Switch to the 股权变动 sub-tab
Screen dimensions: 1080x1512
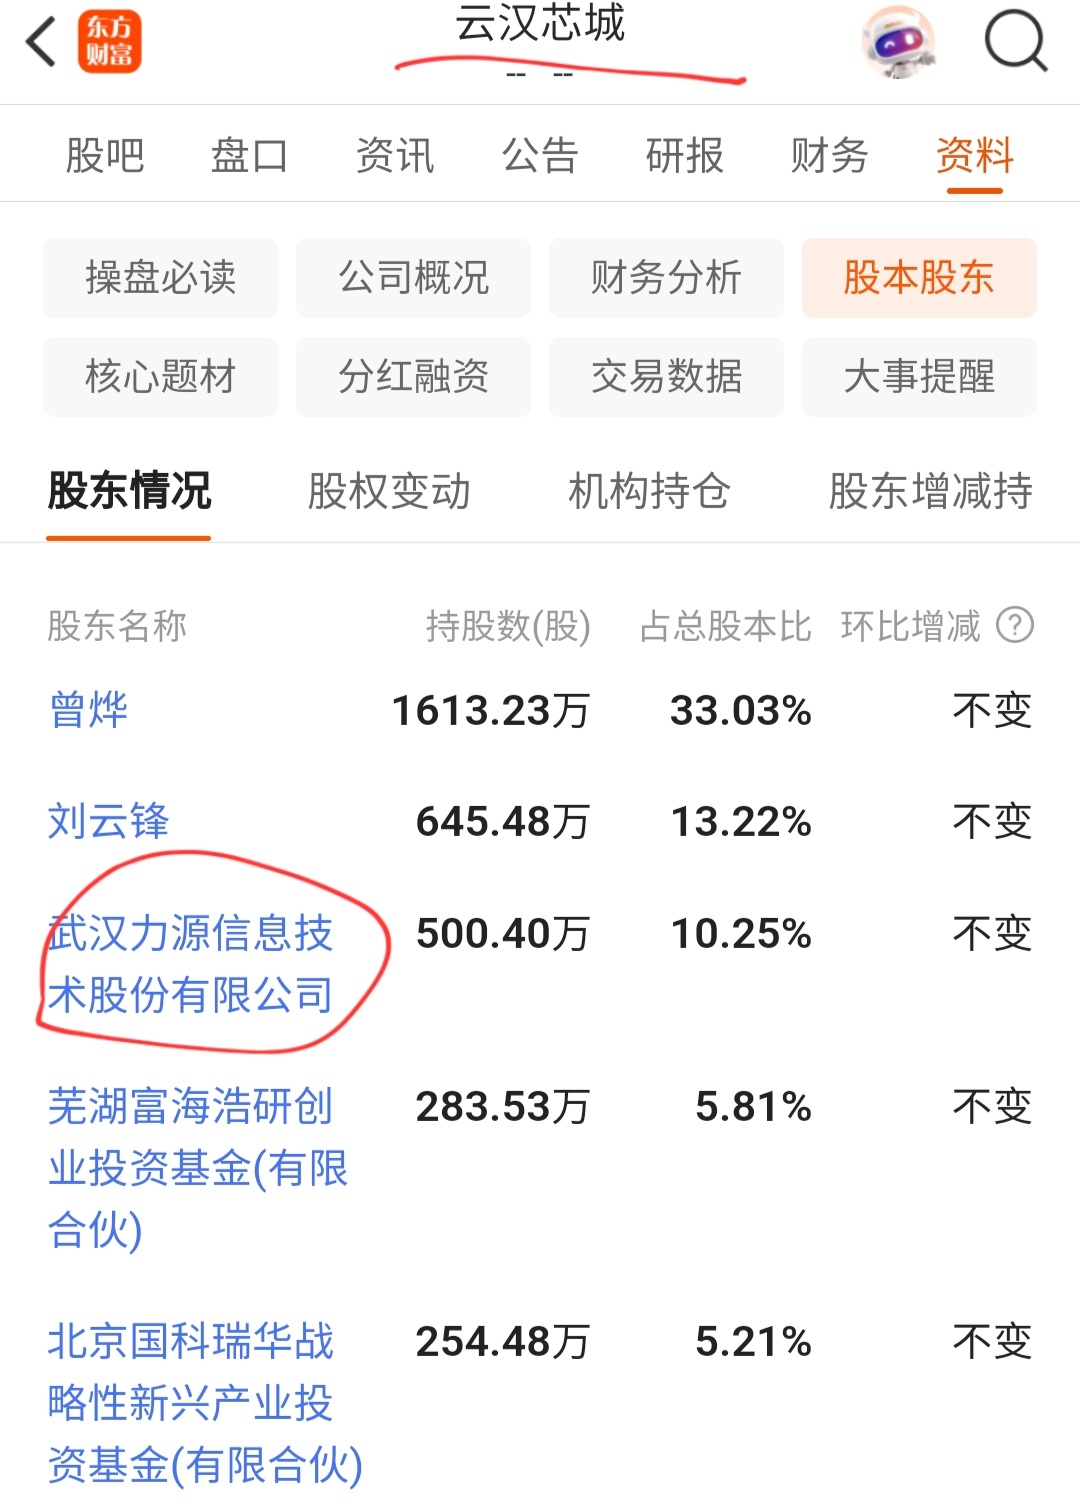tap(389, 492)
